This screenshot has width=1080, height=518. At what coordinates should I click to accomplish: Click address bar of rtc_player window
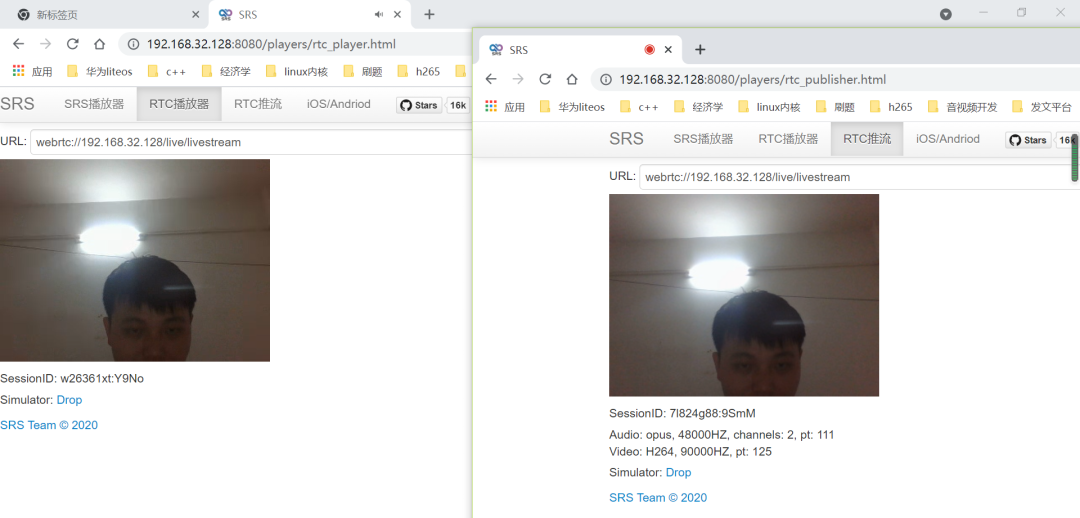coord(295,44)
